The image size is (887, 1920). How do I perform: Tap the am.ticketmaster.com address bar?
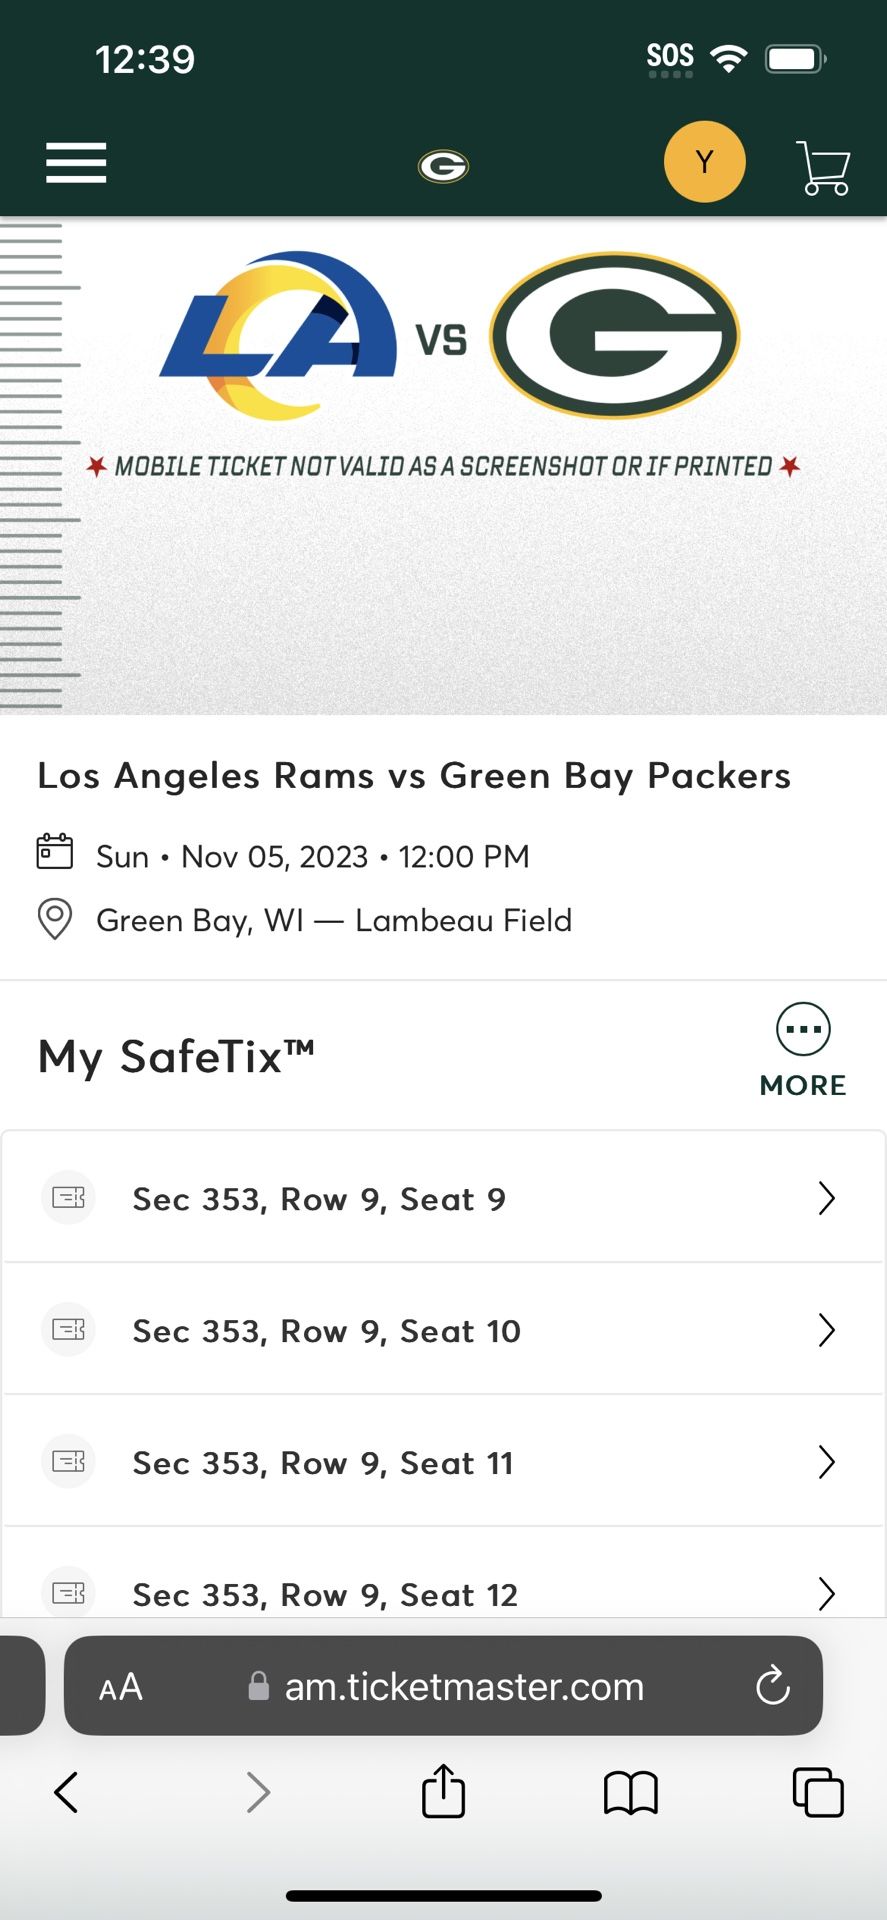tap(463, 1687)
